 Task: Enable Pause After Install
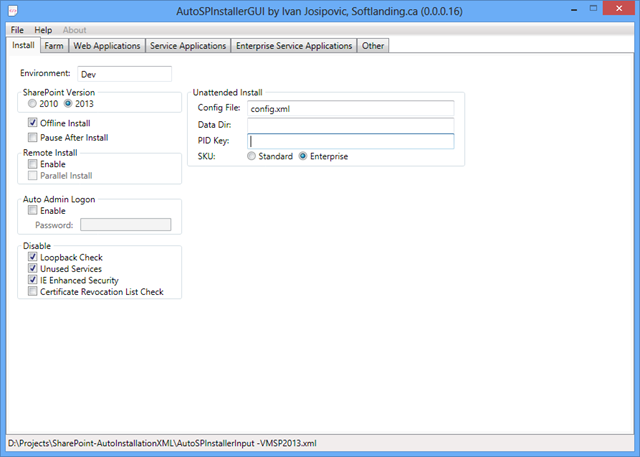coord(32,137)
